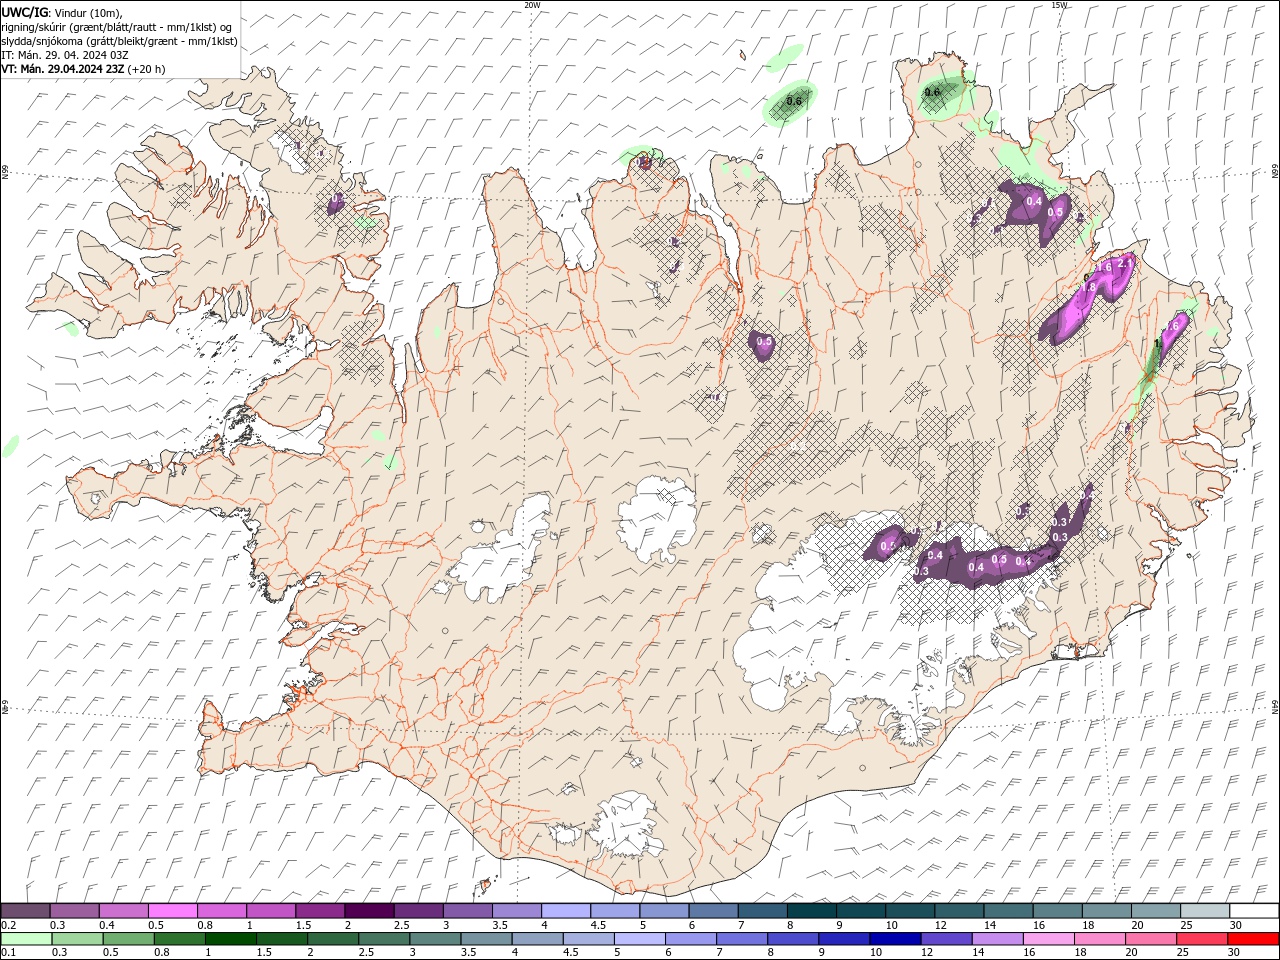
Task: Click the upper scale swatch between 4 and 4.5
Action: click(565, 911)
